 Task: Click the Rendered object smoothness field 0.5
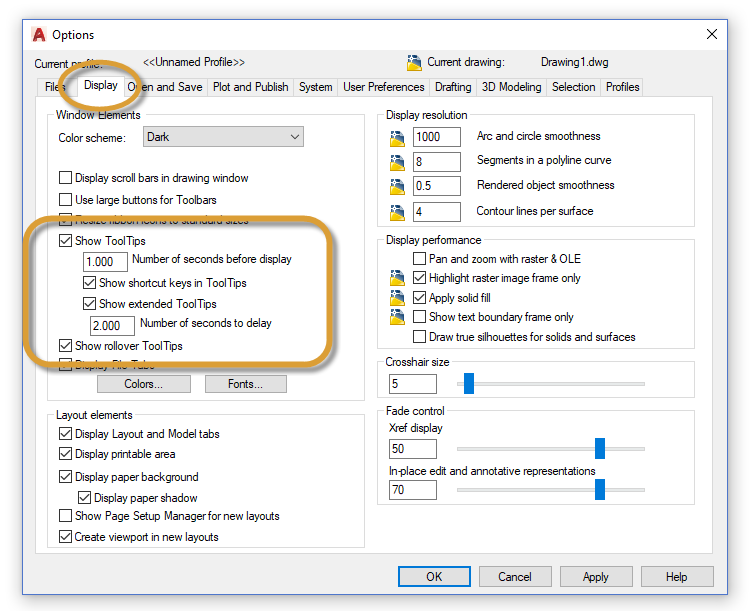(x=437, y=186)
